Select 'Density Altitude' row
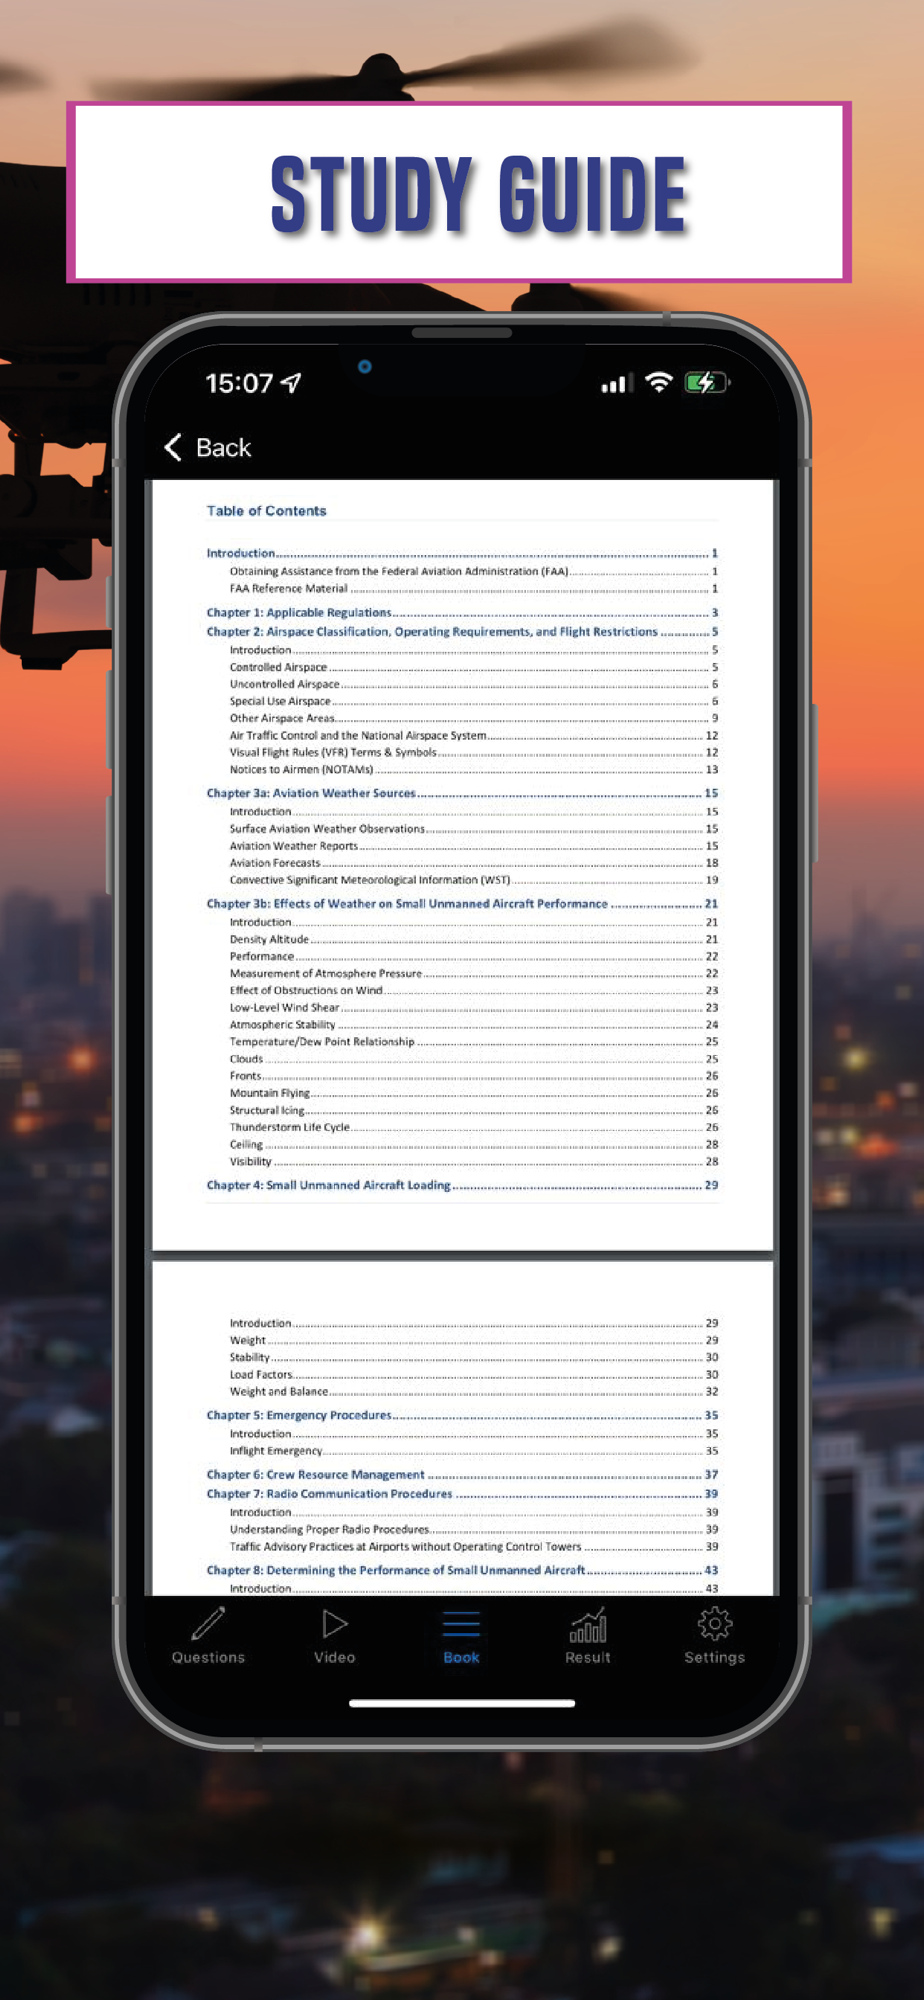The height and width of the screenshot is (2000, 924). click(474, 939)
